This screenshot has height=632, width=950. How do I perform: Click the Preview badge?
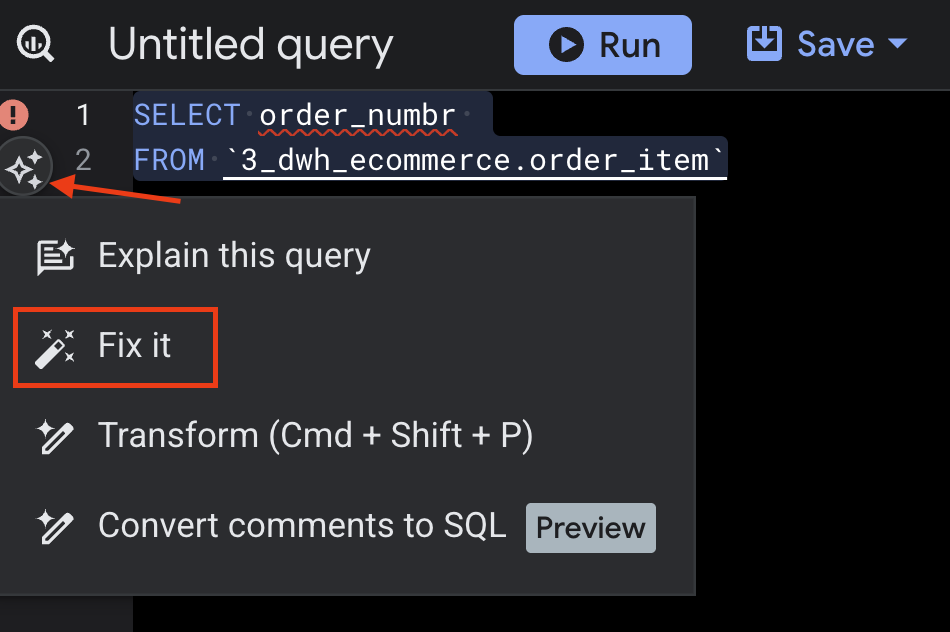click(591, 528)
